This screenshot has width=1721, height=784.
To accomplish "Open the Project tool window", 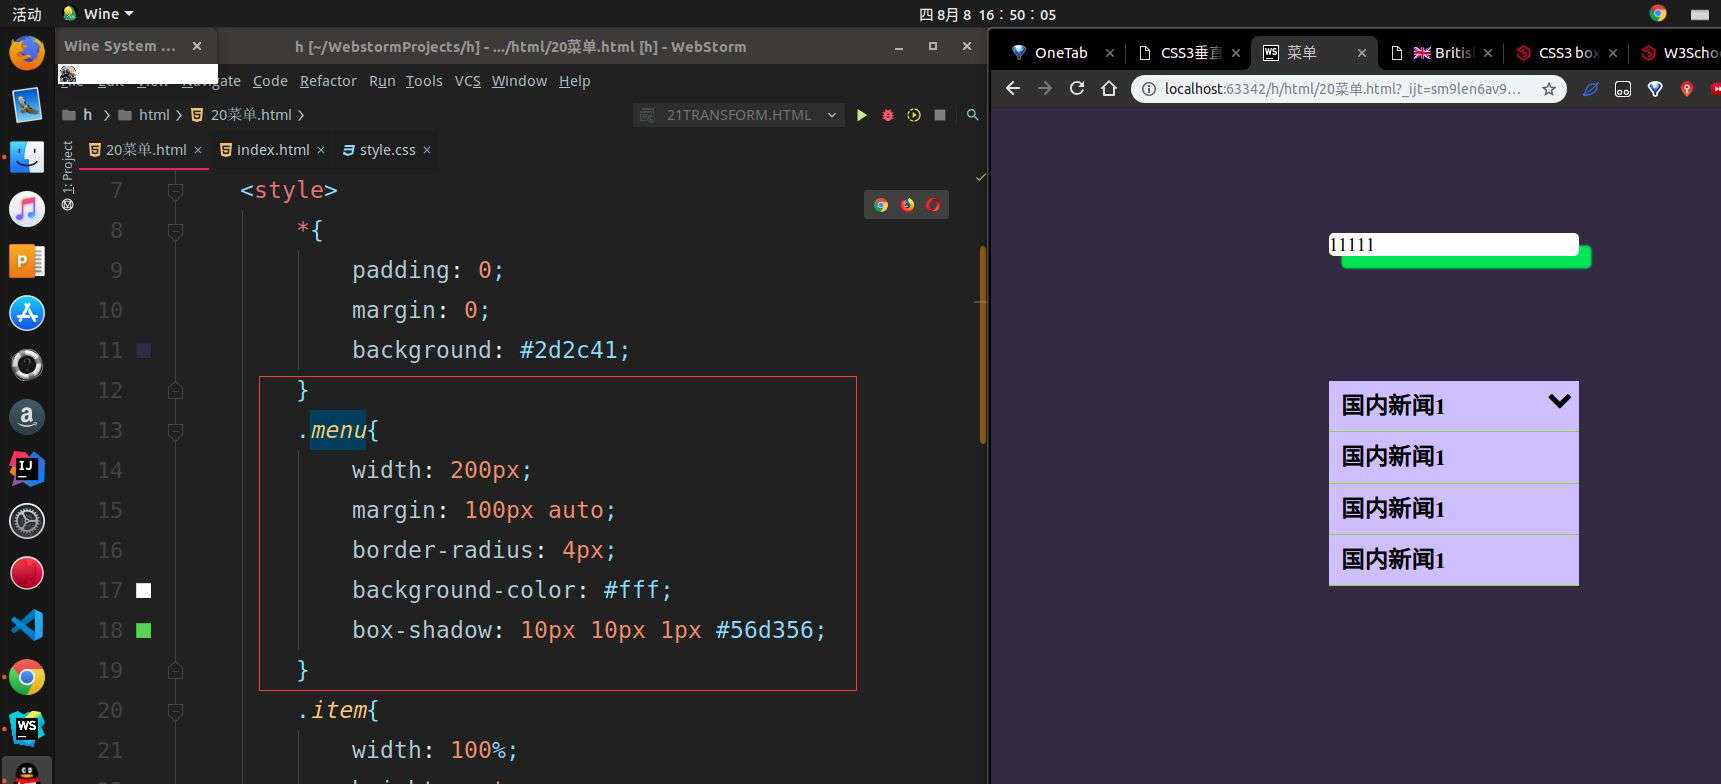I will pos(68,176).
